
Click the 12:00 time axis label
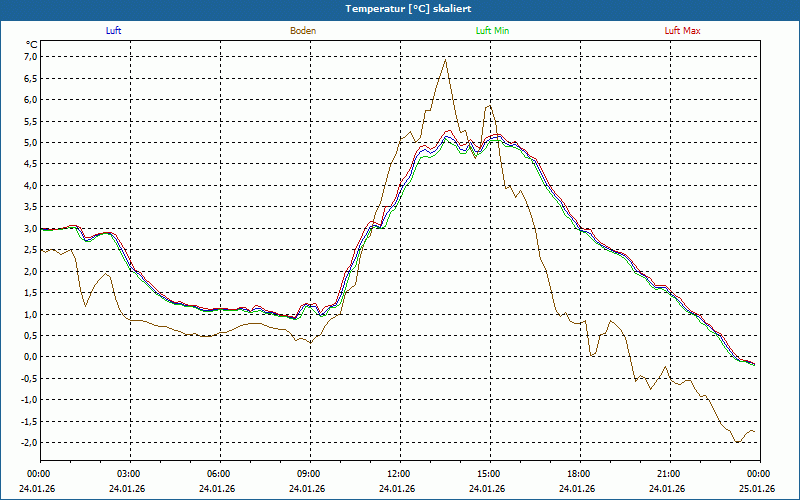pyautogui.click(x=399, y=474)
